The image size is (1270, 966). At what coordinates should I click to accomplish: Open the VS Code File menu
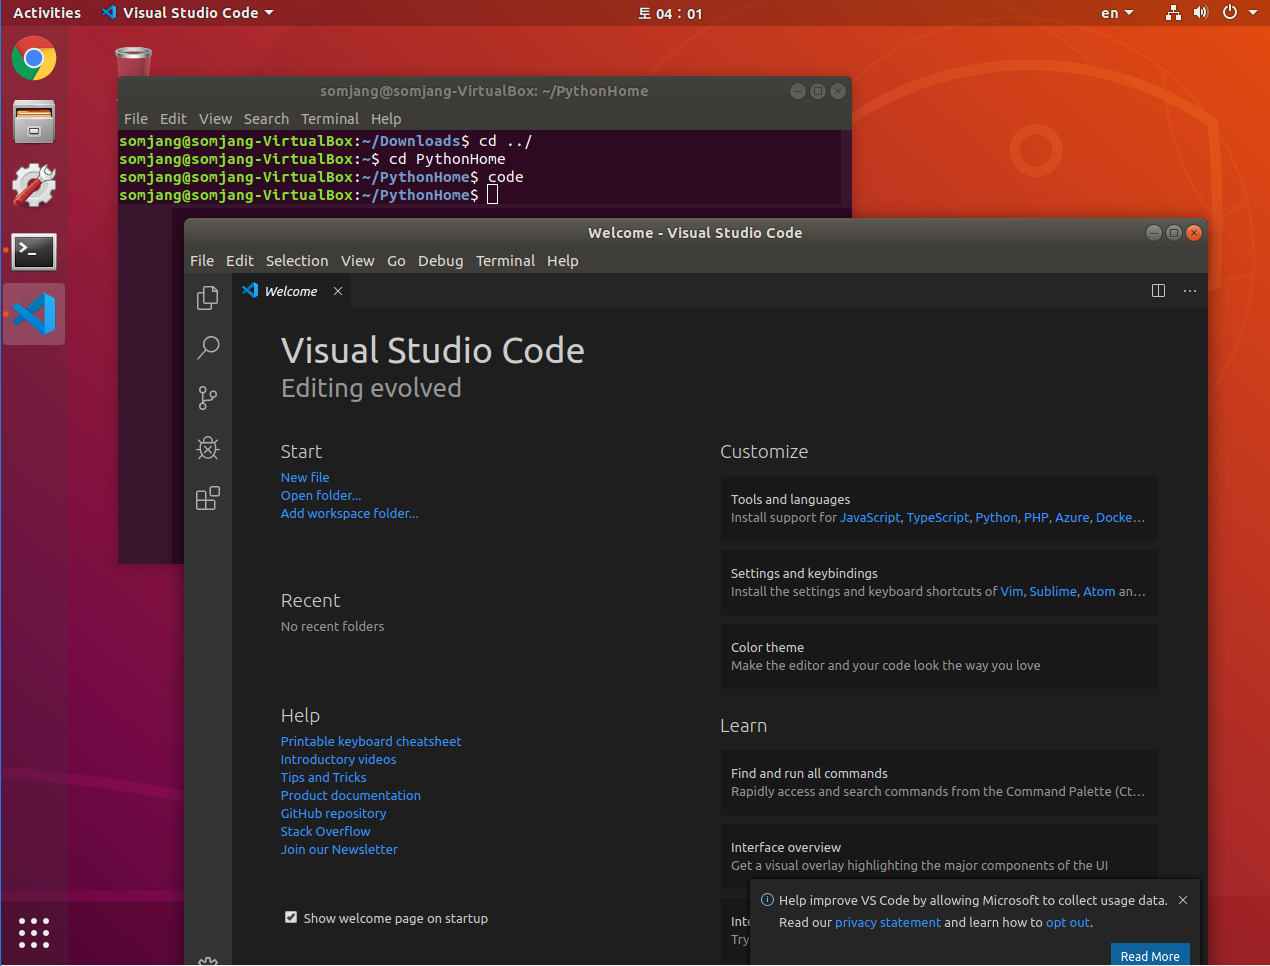[202, 261]
